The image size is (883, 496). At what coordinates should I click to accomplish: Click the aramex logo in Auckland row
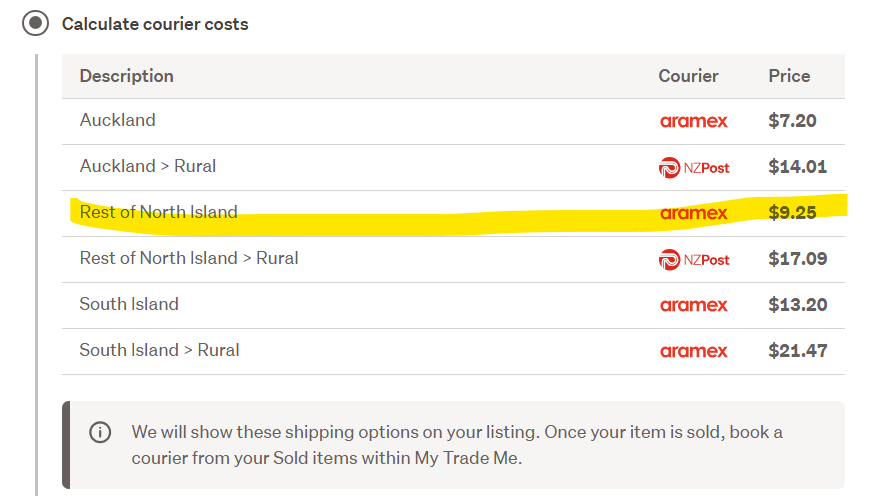tap(693, 121)
